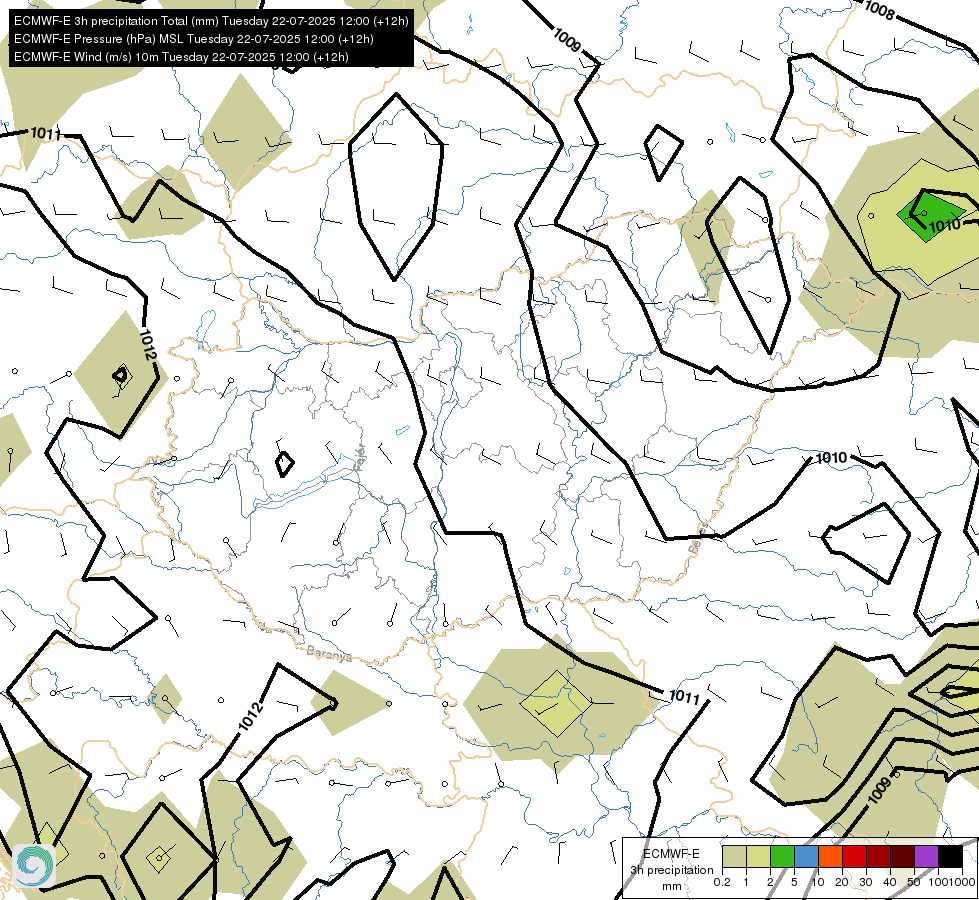Click the Wind (m/s) 10m header line

point(181,57)
